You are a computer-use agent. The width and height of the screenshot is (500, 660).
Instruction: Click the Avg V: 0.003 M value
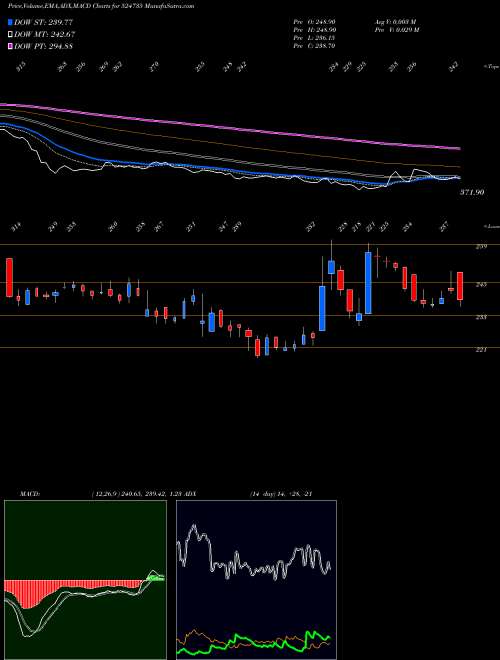pos(395,21)
